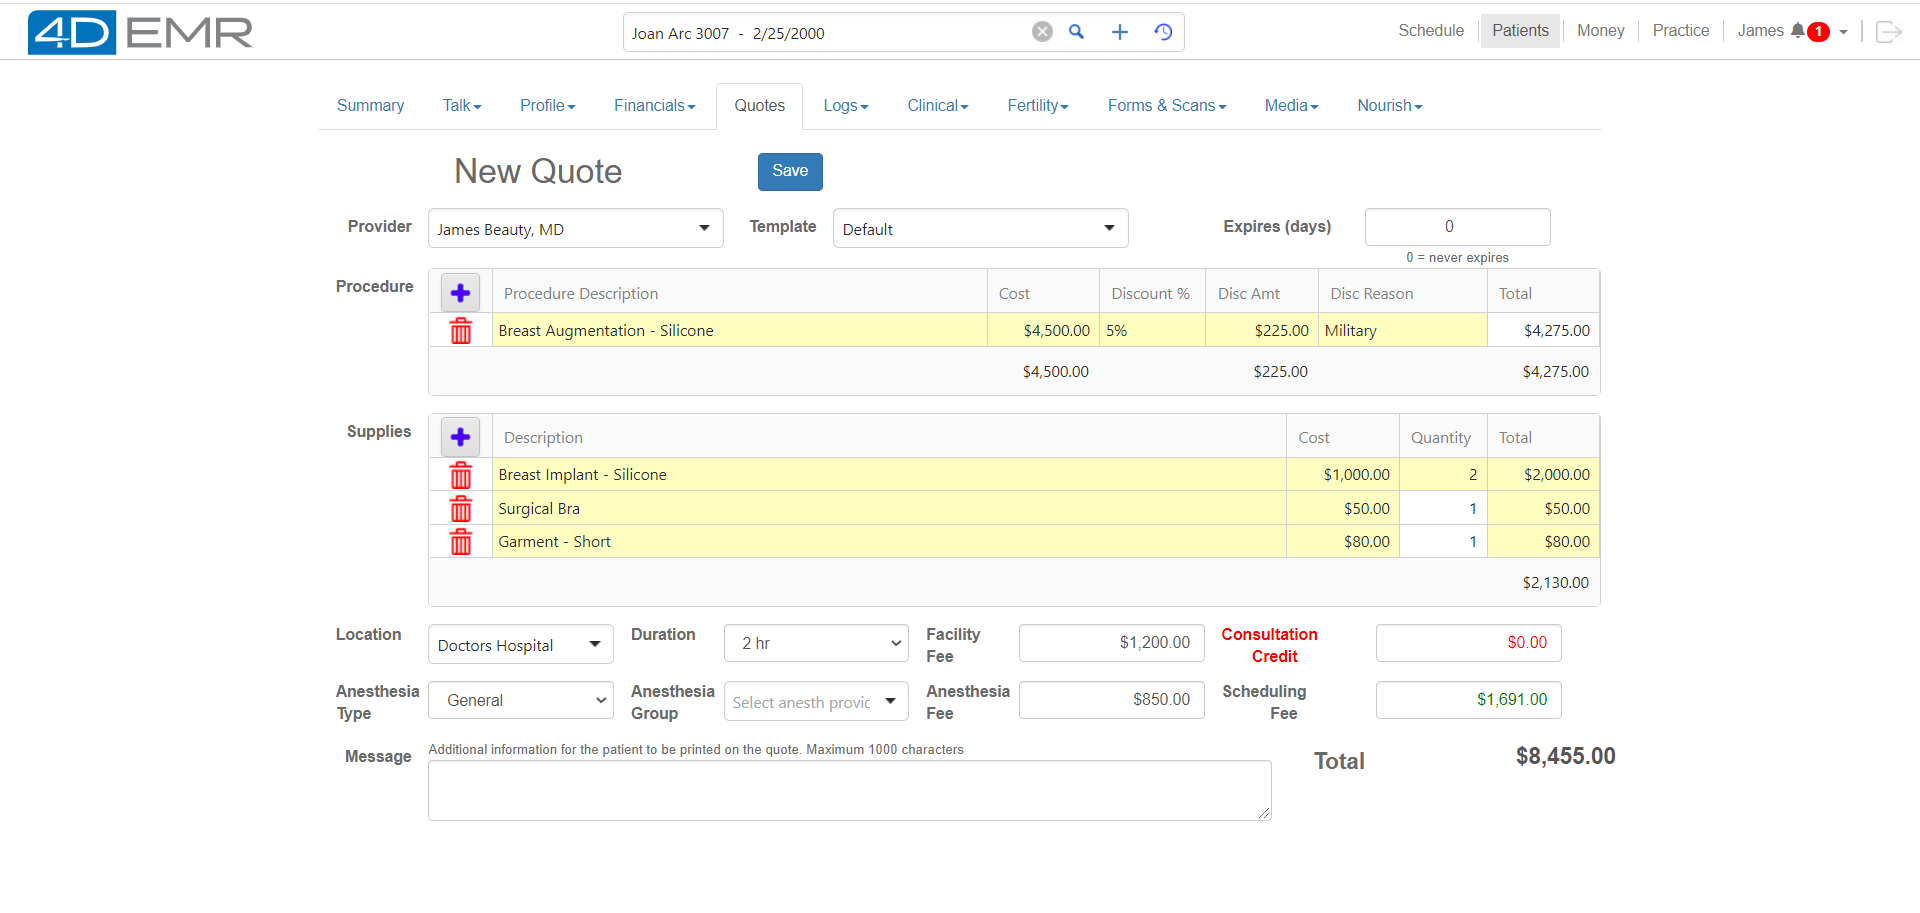The height and width of the screenshot is (913, 1920).
Task: Navigate to the Money section
Action: [x=1600, y=30]
